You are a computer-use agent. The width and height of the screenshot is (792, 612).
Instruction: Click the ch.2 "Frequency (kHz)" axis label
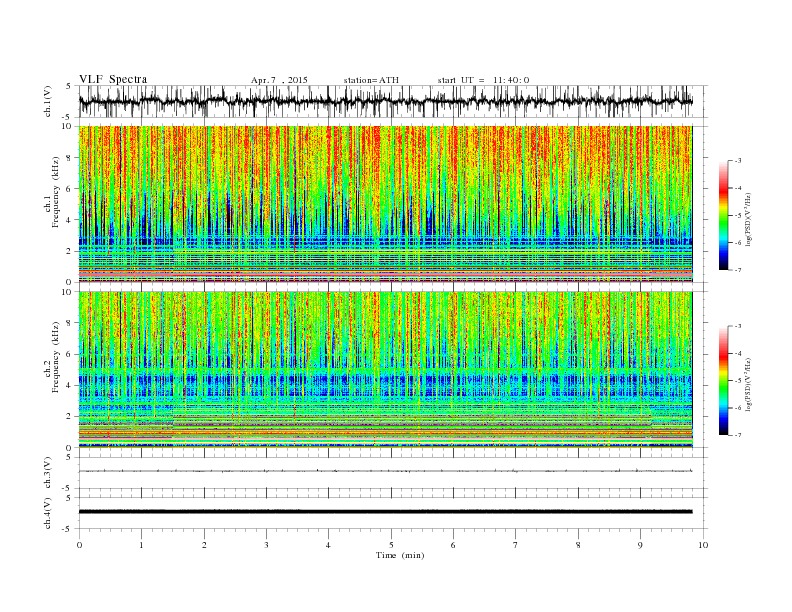pos(55,358)
